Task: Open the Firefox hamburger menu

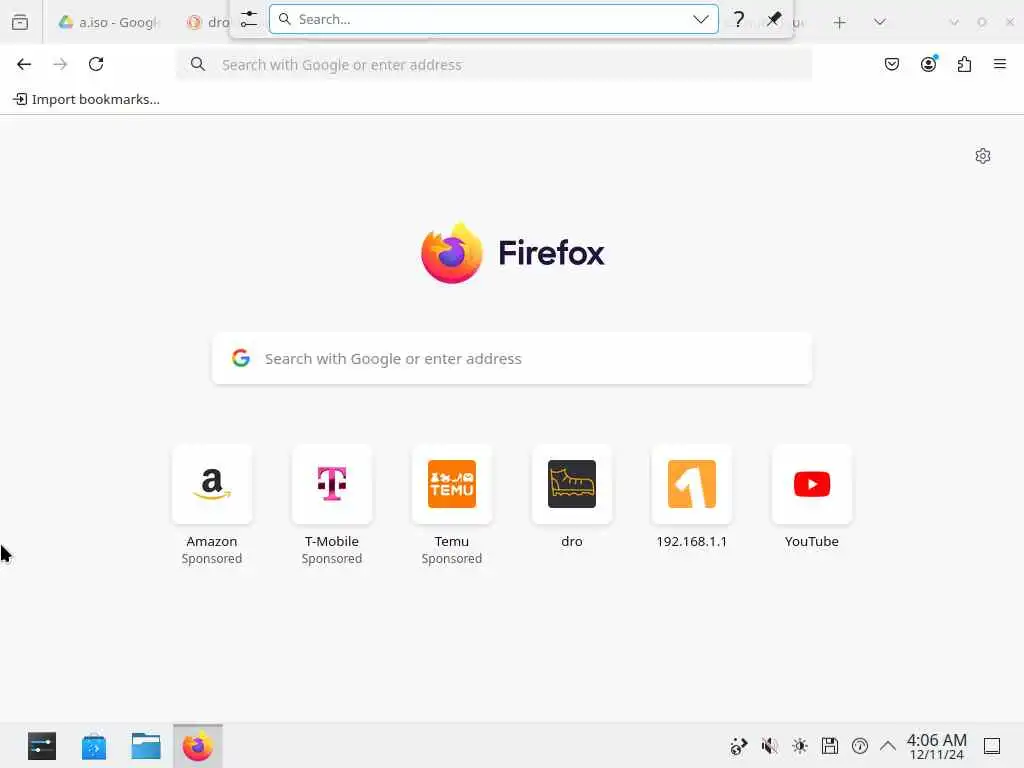Action: click(999, 64)
